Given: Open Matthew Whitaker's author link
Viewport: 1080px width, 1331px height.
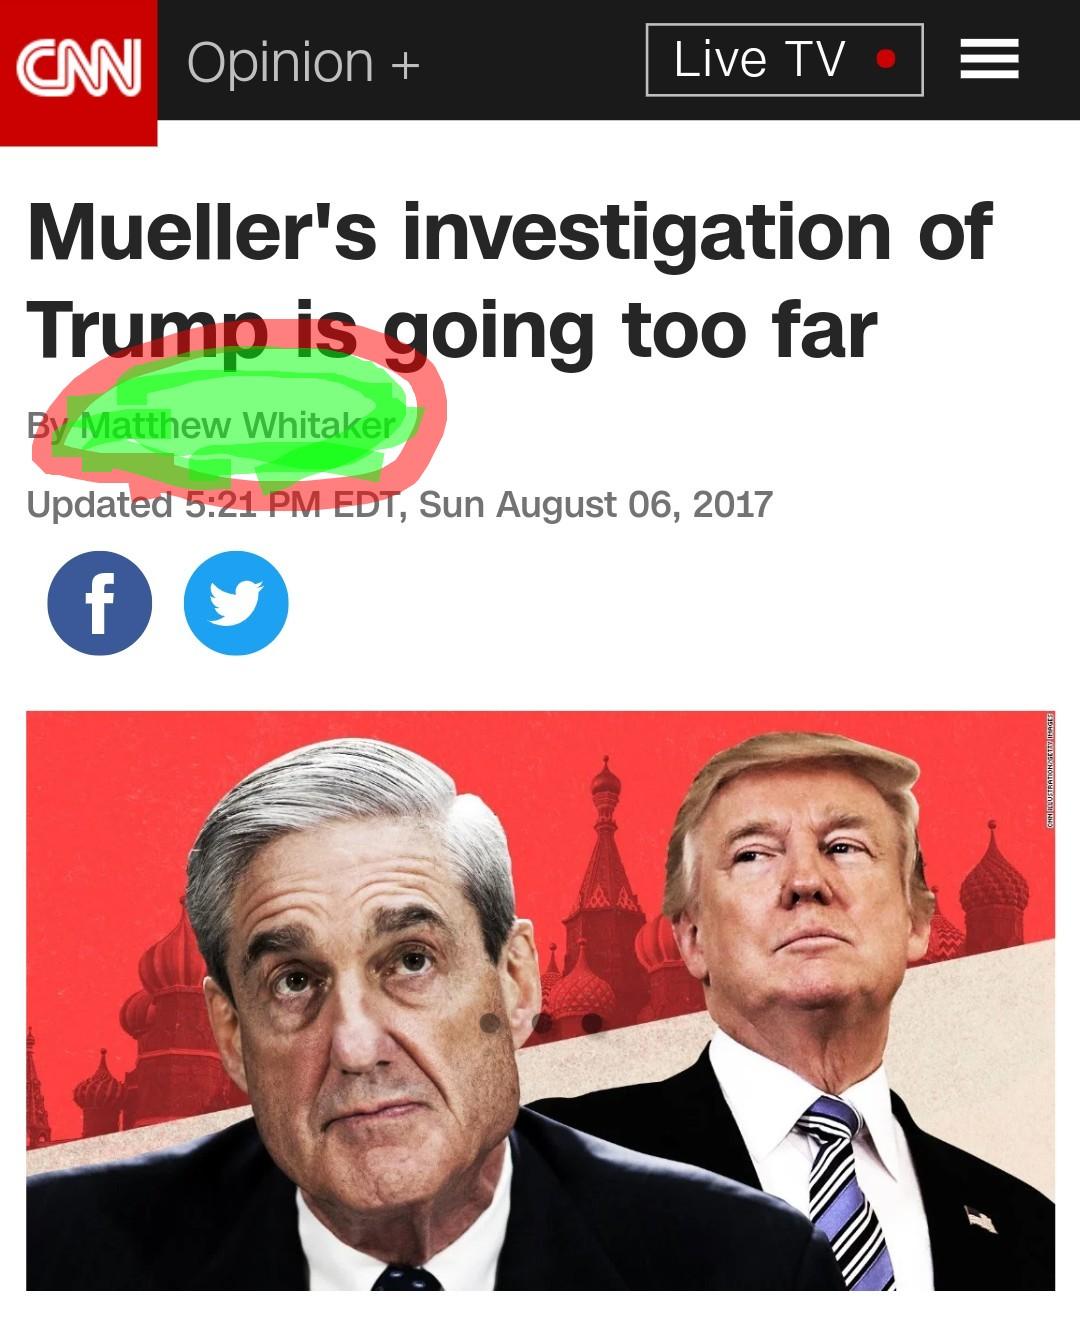Looking at the screenshot, I should (x=238, y=425).
